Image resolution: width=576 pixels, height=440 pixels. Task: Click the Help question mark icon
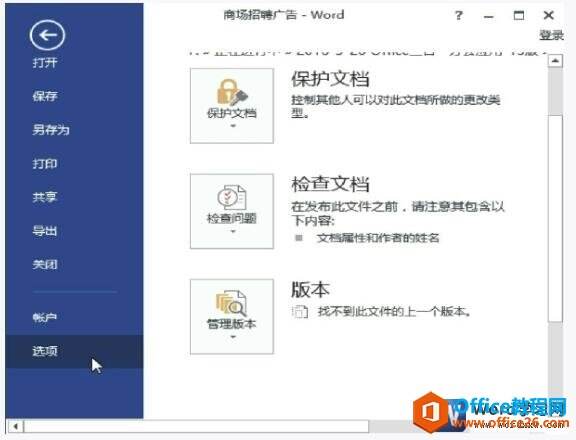[459, 15]
